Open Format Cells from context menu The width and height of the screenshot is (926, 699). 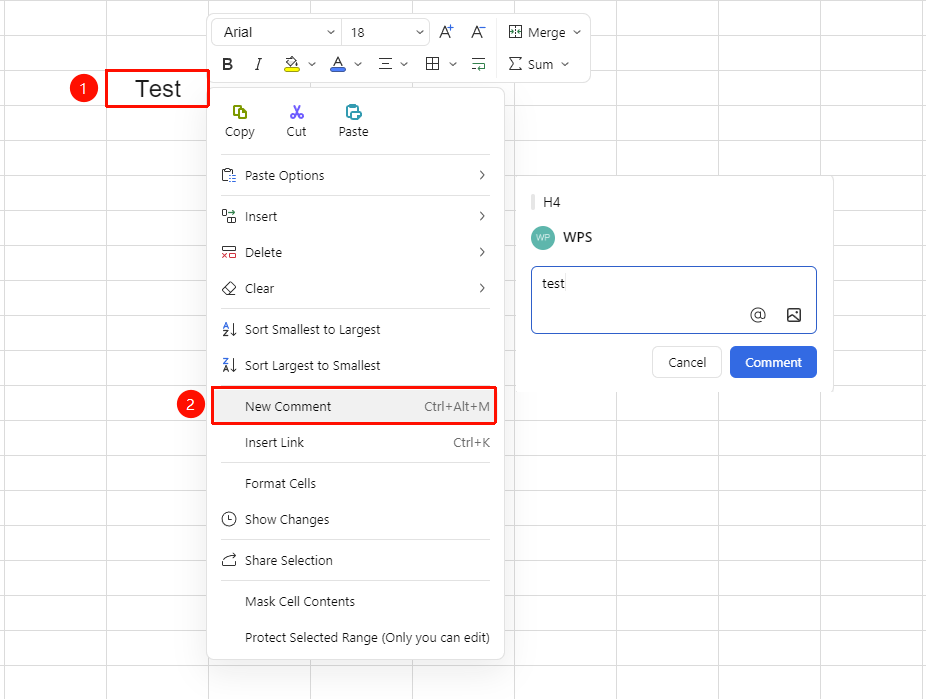tap(356, 484)
